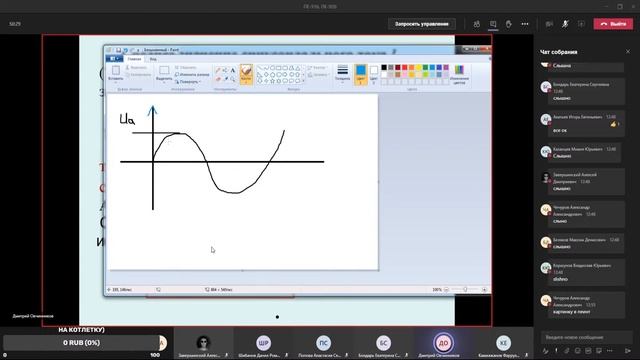Open the Brushes tool in Paint
Image resolution: width=640 pixels, height=360 pixels.
coord(246,74)
